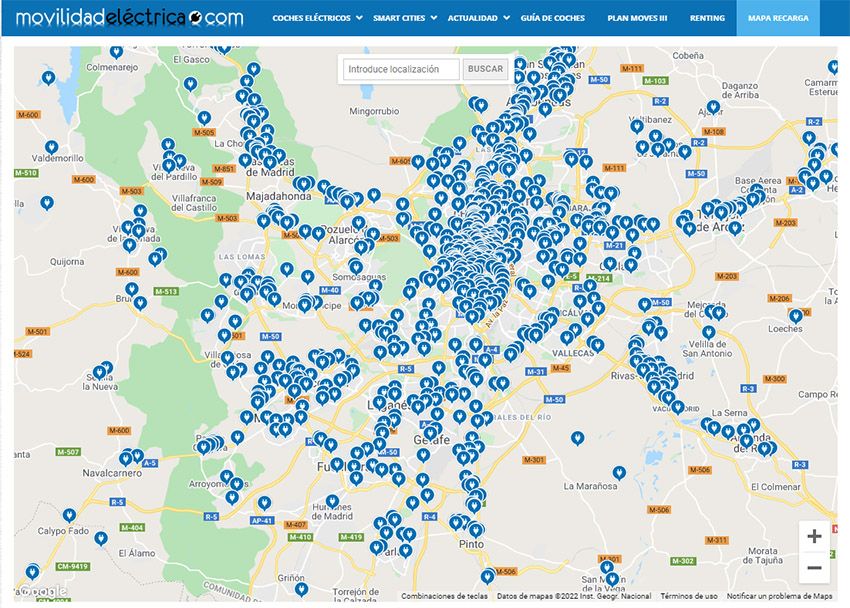Screen dimensions: 850x608
Task: Open the Guía de Coches menu item
Action: click(x=552, y=18)
